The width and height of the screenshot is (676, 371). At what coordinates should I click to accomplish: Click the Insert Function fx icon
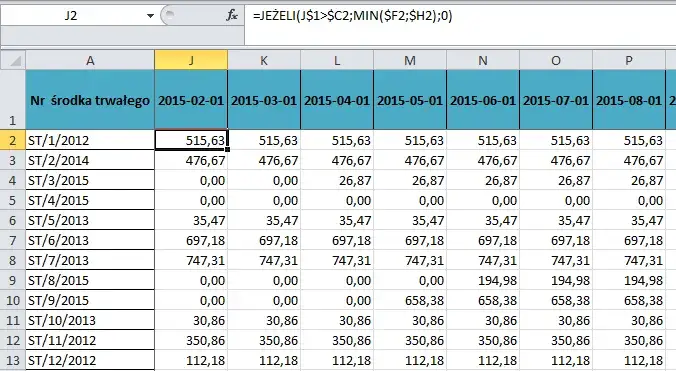(232, 16)
